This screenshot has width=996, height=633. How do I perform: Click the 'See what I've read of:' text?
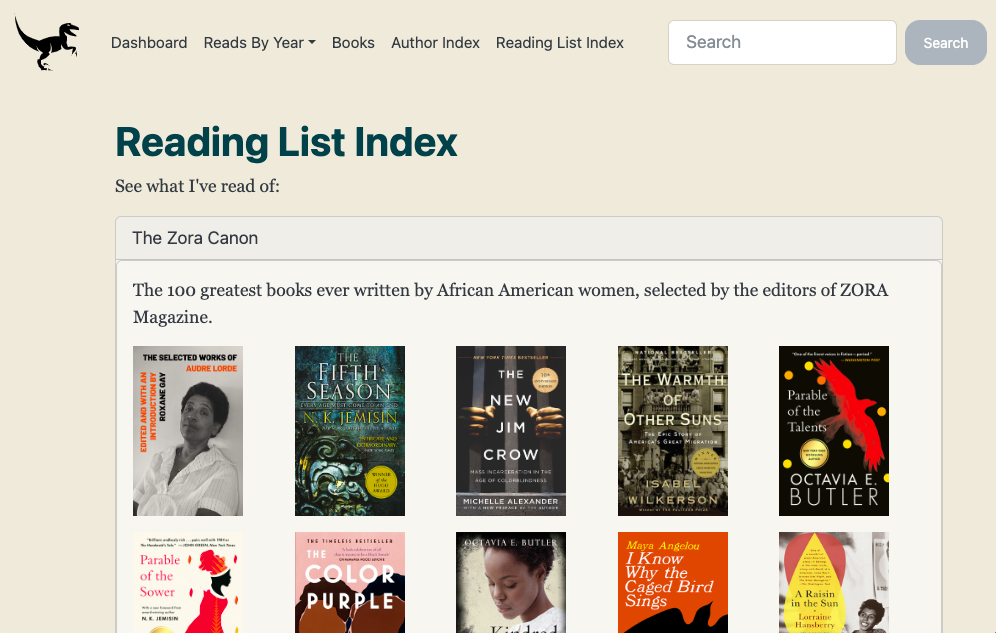coord(197,186)
